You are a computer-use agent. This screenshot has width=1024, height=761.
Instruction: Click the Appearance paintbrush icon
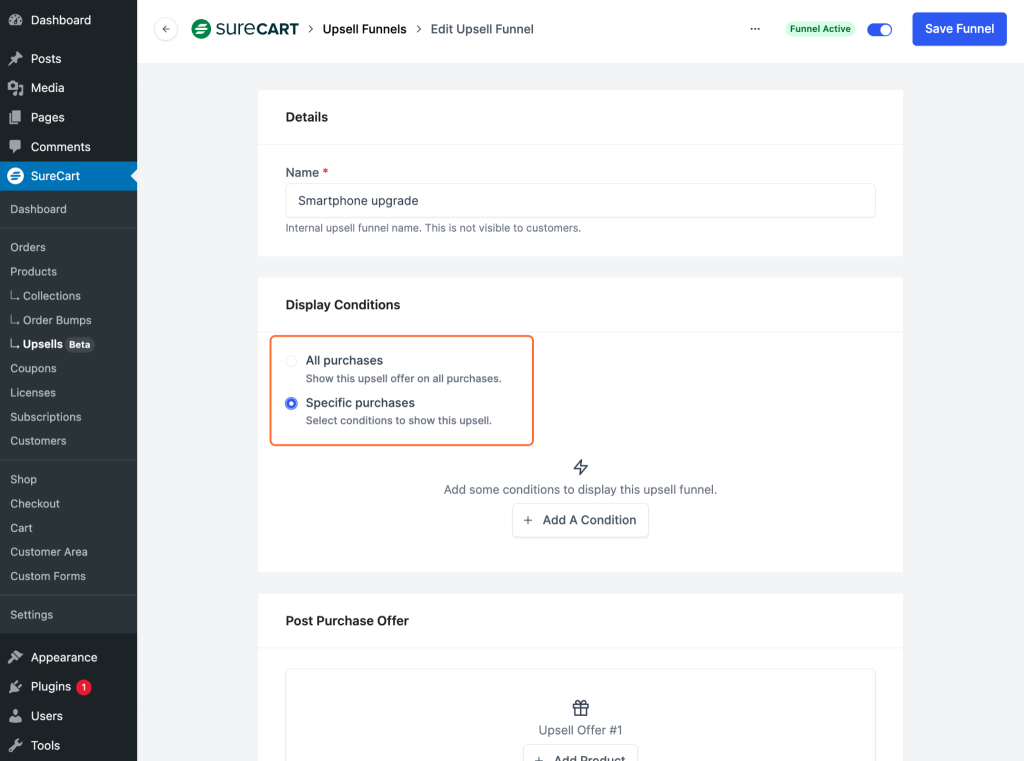(15, 658)
